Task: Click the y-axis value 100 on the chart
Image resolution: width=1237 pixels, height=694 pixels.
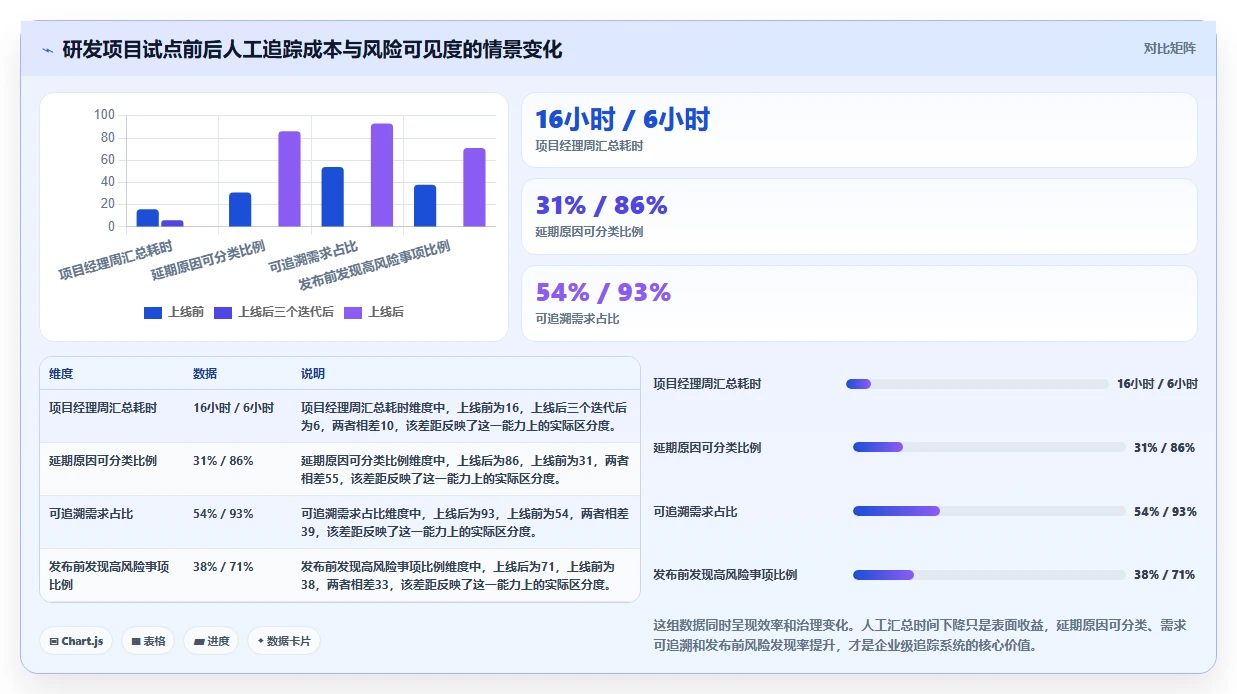Action: tap(105, 115)
